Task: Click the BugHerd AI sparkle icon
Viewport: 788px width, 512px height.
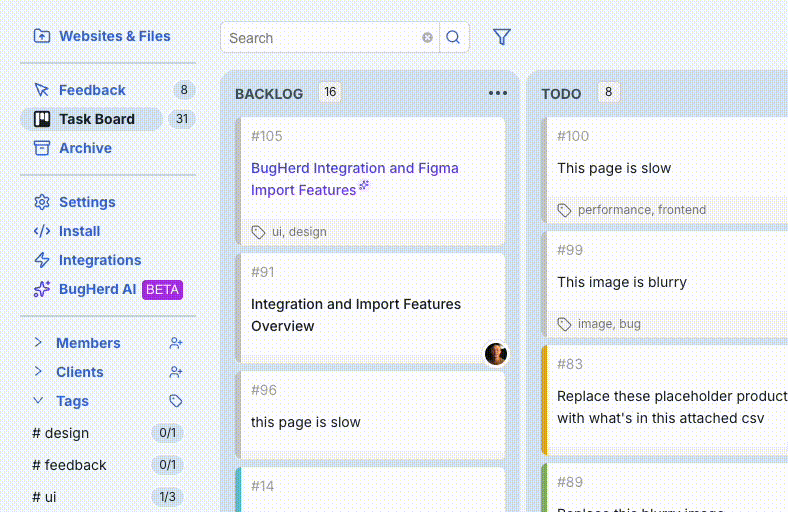Action: (x=42, y=289)
